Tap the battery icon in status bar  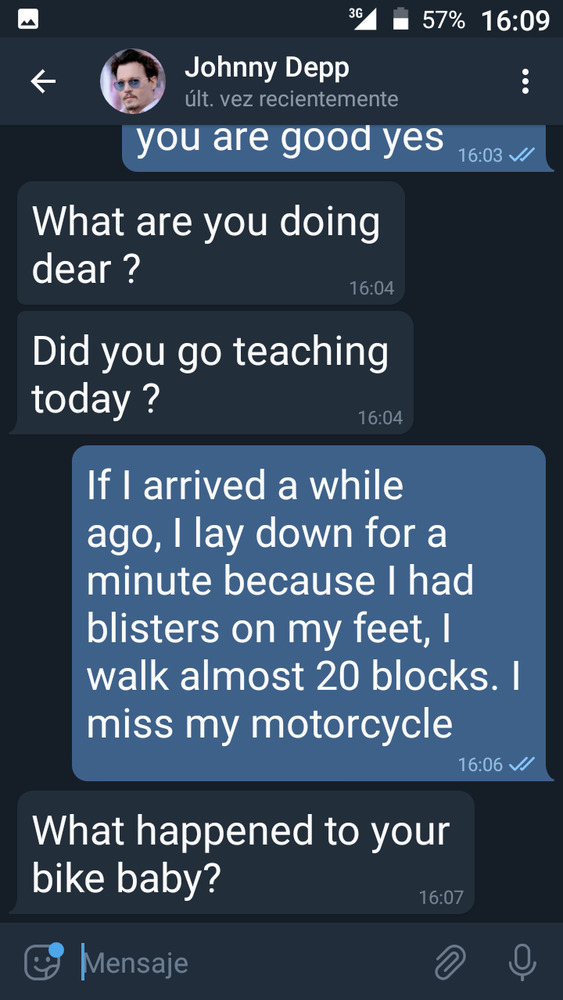[400, 19]
